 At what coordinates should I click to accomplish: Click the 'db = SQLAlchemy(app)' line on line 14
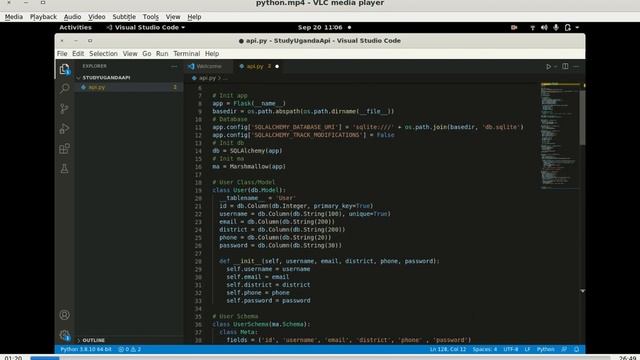[247, 151]
